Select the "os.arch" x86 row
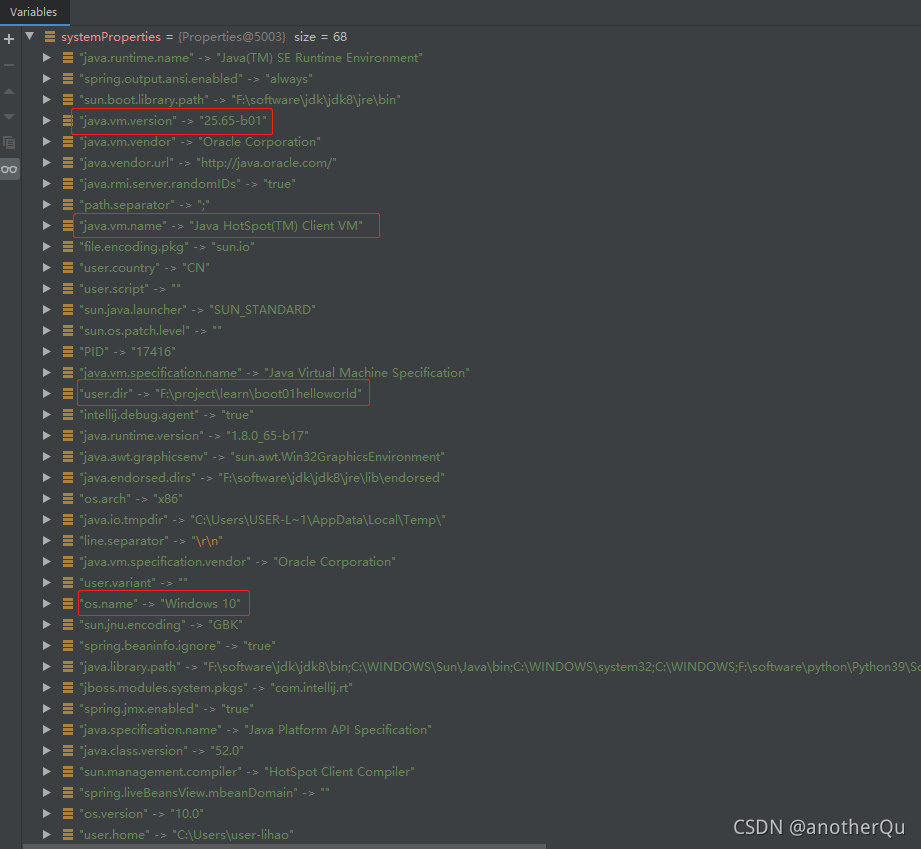The image size is (921, 849). tap(131, 499)
